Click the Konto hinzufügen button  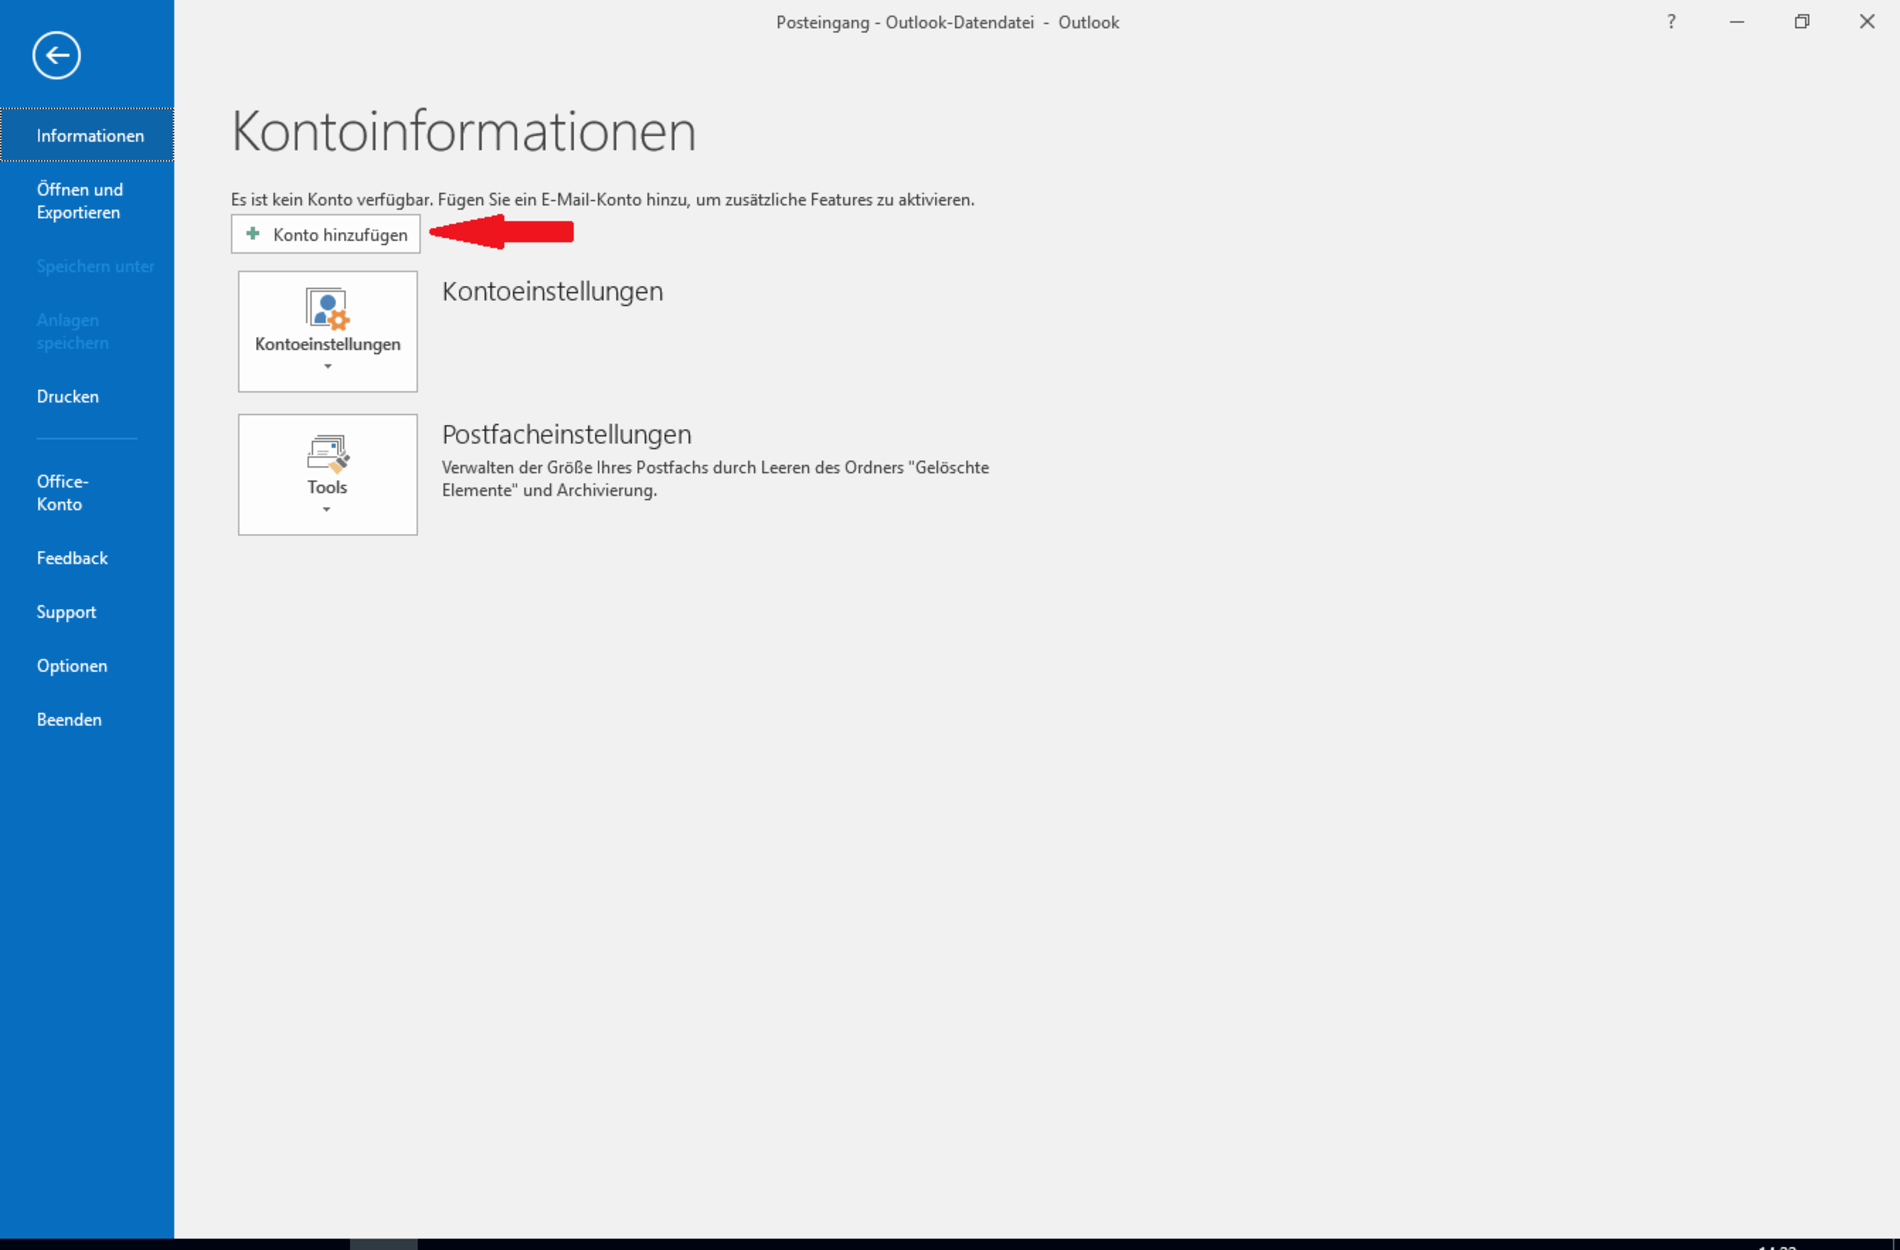coord(325,234)
